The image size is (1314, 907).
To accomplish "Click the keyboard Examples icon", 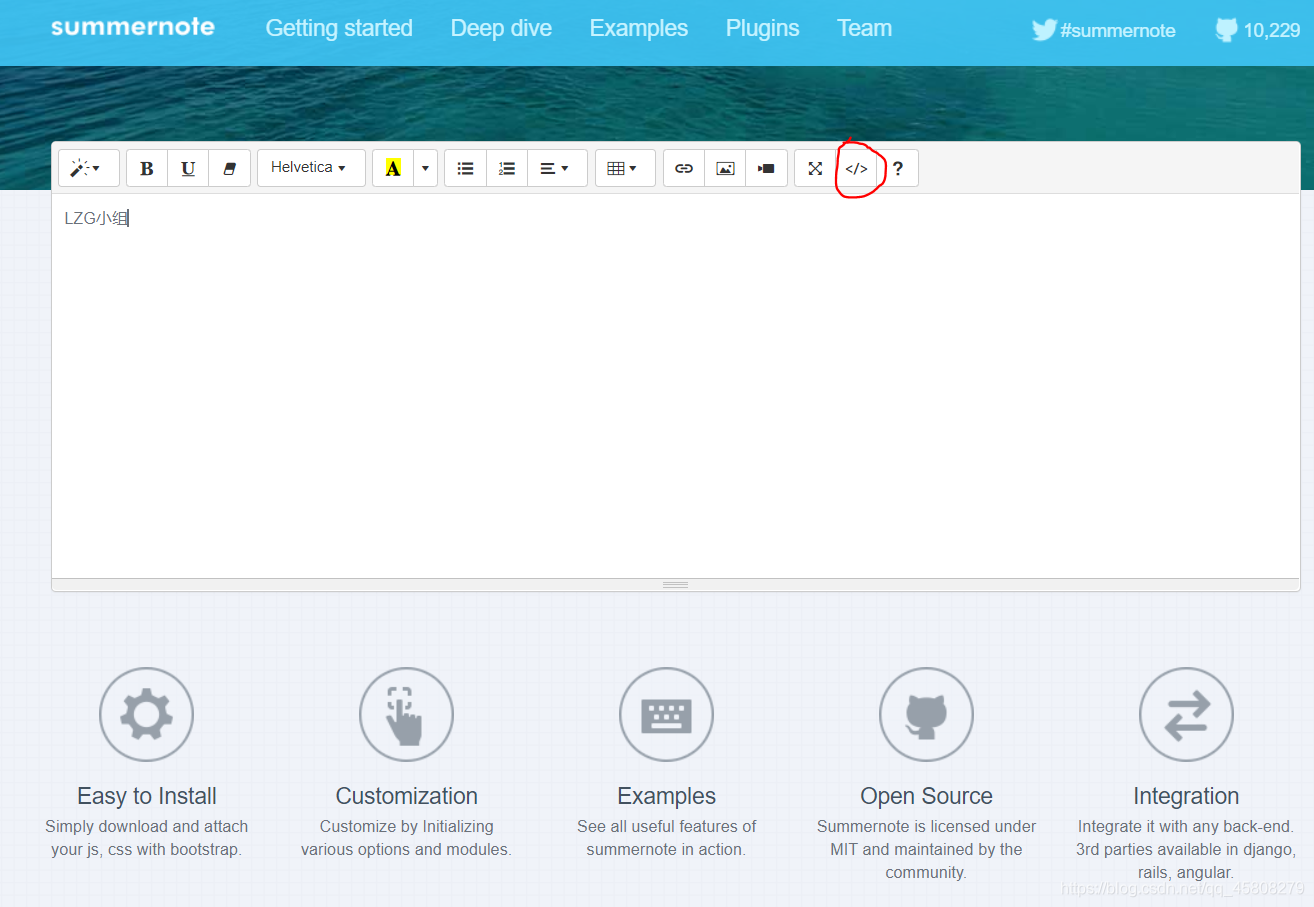I will pos(666,714).
